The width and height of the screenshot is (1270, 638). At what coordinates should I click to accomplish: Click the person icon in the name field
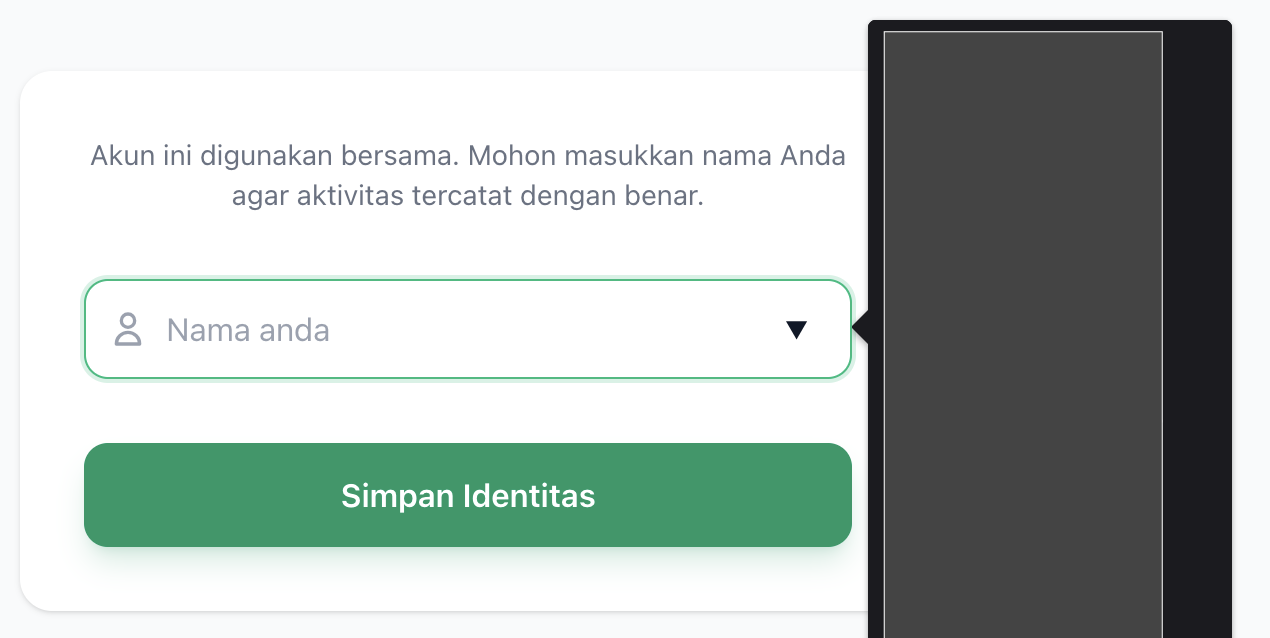point(128,330)
